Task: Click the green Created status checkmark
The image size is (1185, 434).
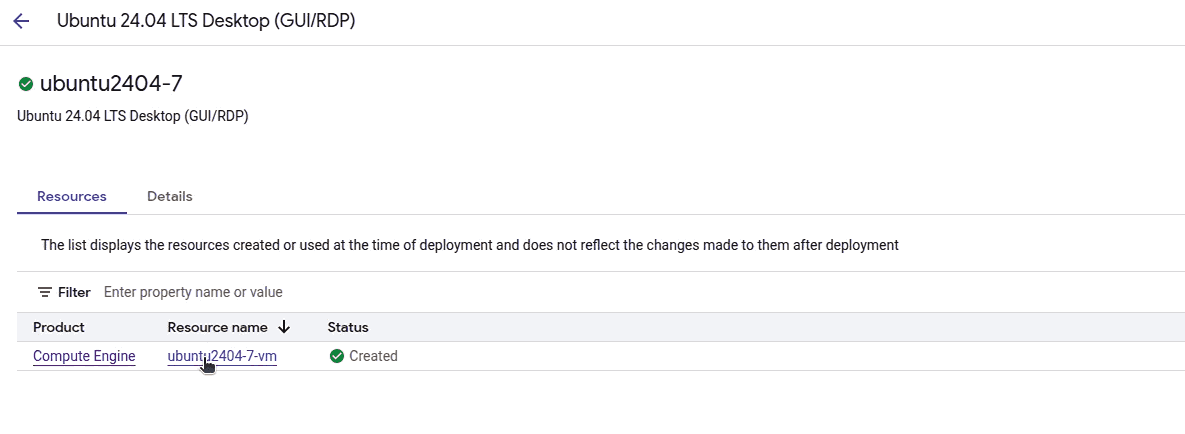Action: (x=337, y=356)
